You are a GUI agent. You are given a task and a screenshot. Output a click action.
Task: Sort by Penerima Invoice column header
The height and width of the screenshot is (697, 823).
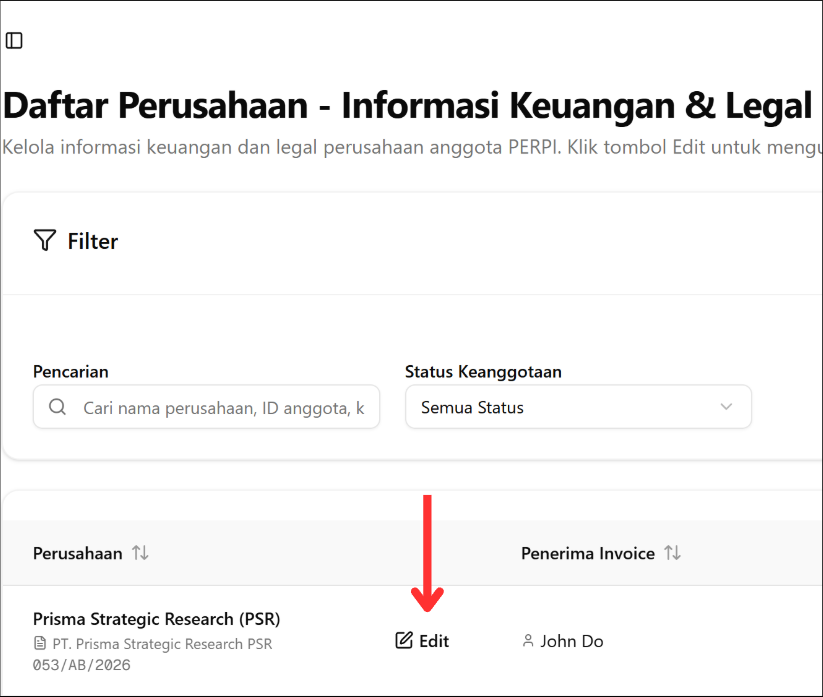[x=588, y=553]
